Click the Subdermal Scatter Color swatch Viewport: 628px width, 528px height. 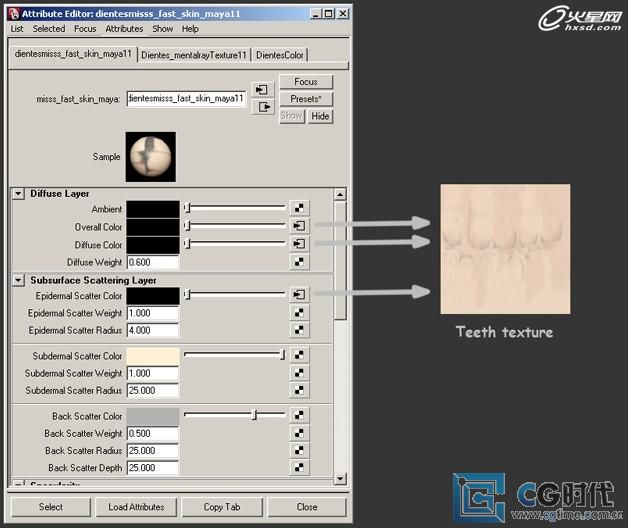153,356
